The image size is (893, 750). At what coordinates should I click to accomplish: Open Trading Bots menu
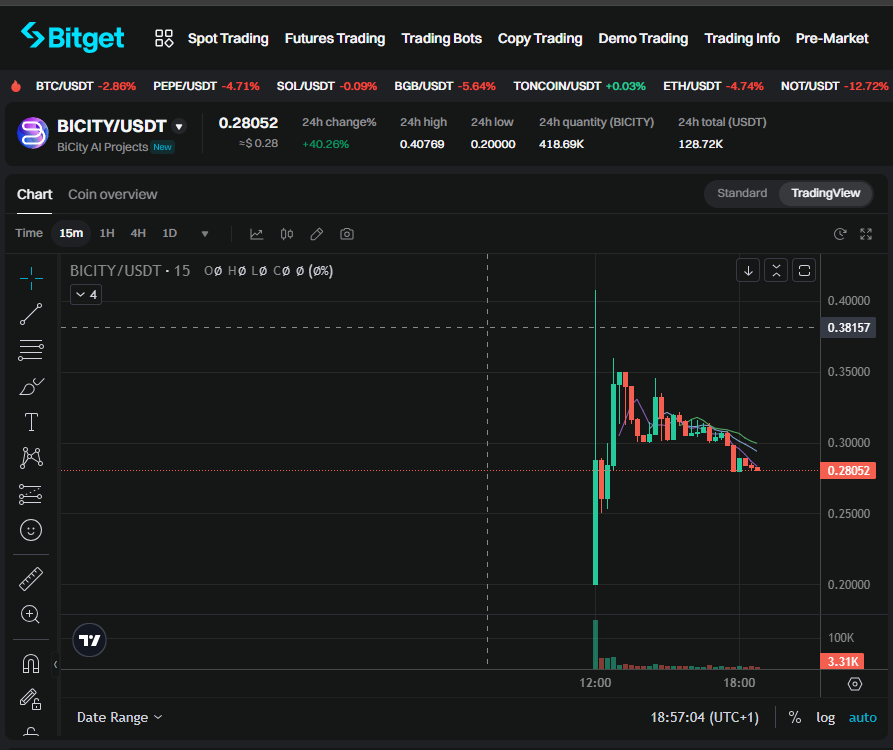pos(441,39)
